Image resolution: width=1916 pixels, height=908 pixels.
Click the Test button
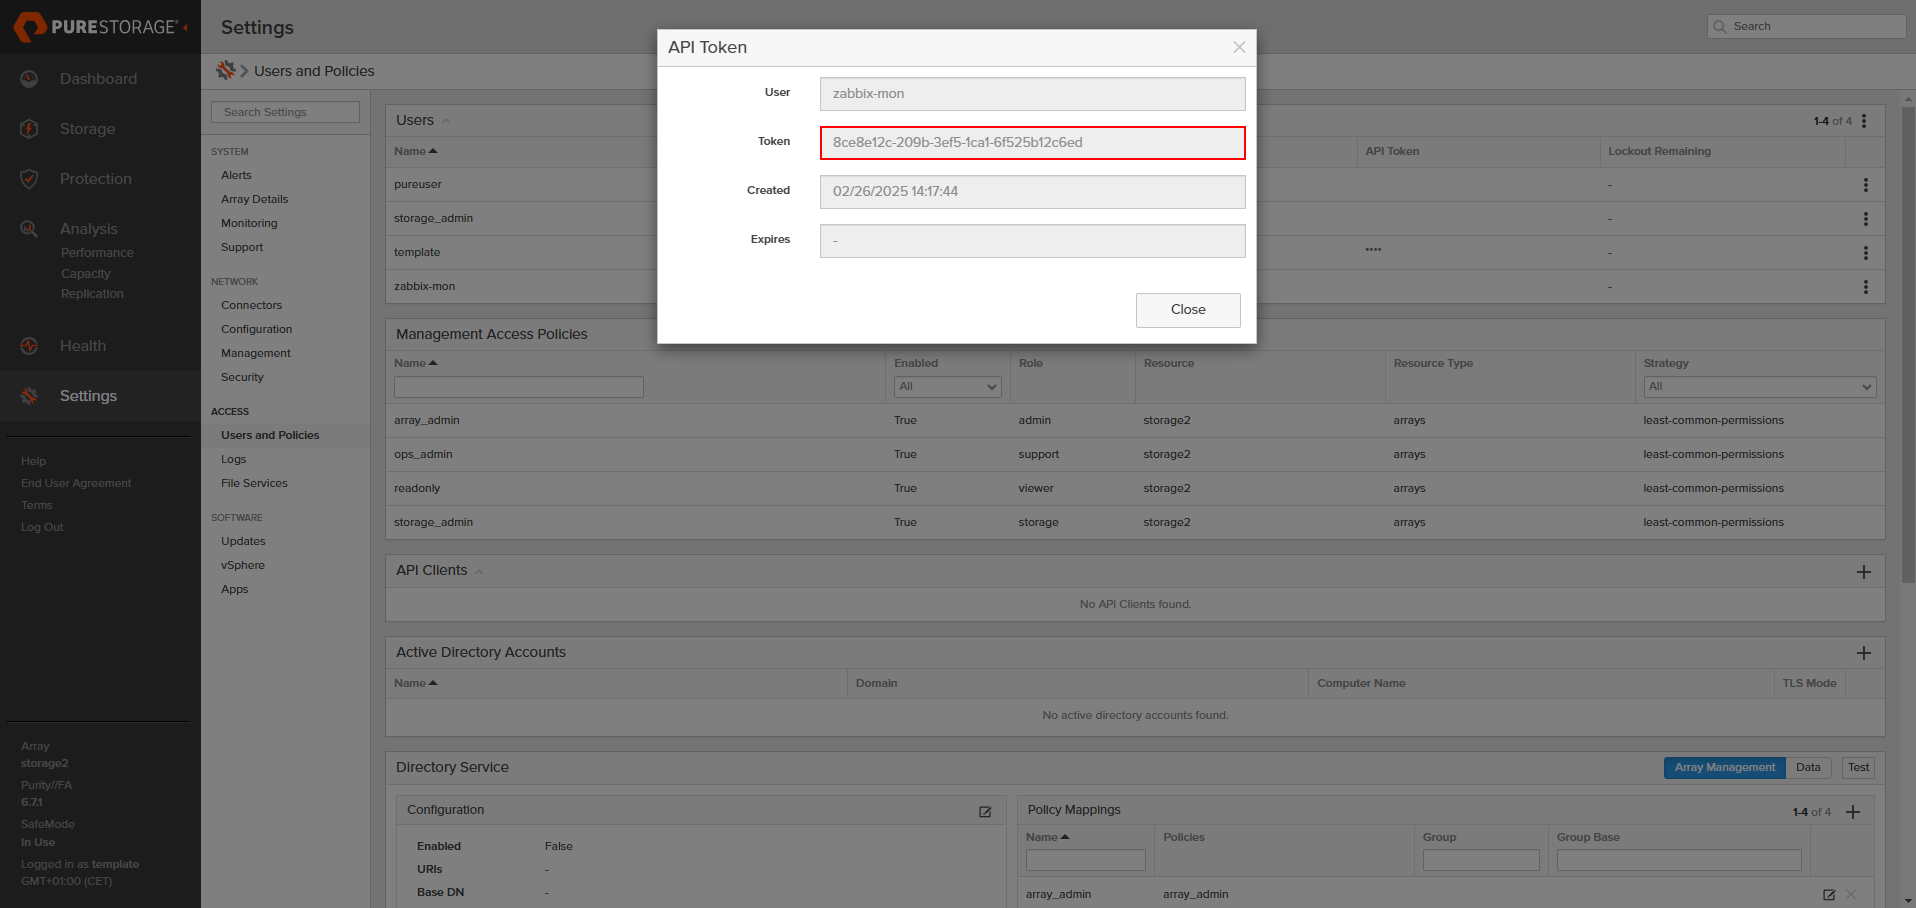click(1858, 768)
